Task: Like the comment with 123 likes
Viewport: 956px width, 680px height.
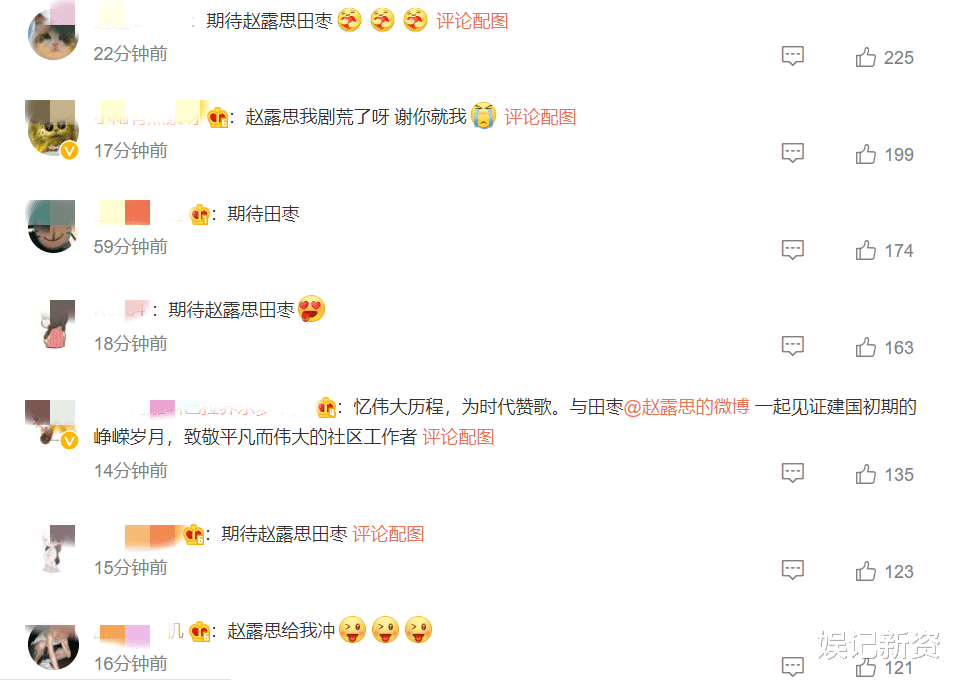Action: click(x=865, y=571)
